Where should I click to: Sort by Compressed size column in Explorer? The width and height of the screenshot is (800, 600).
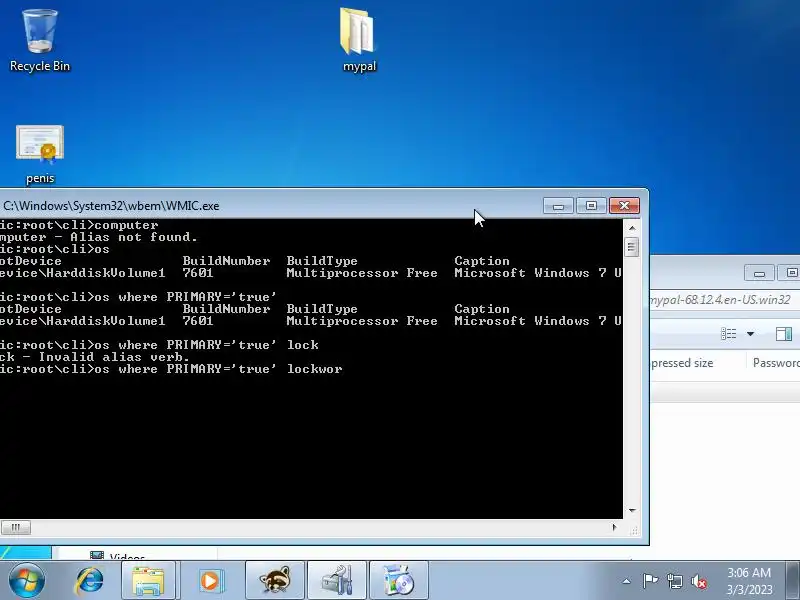[682, 363]
